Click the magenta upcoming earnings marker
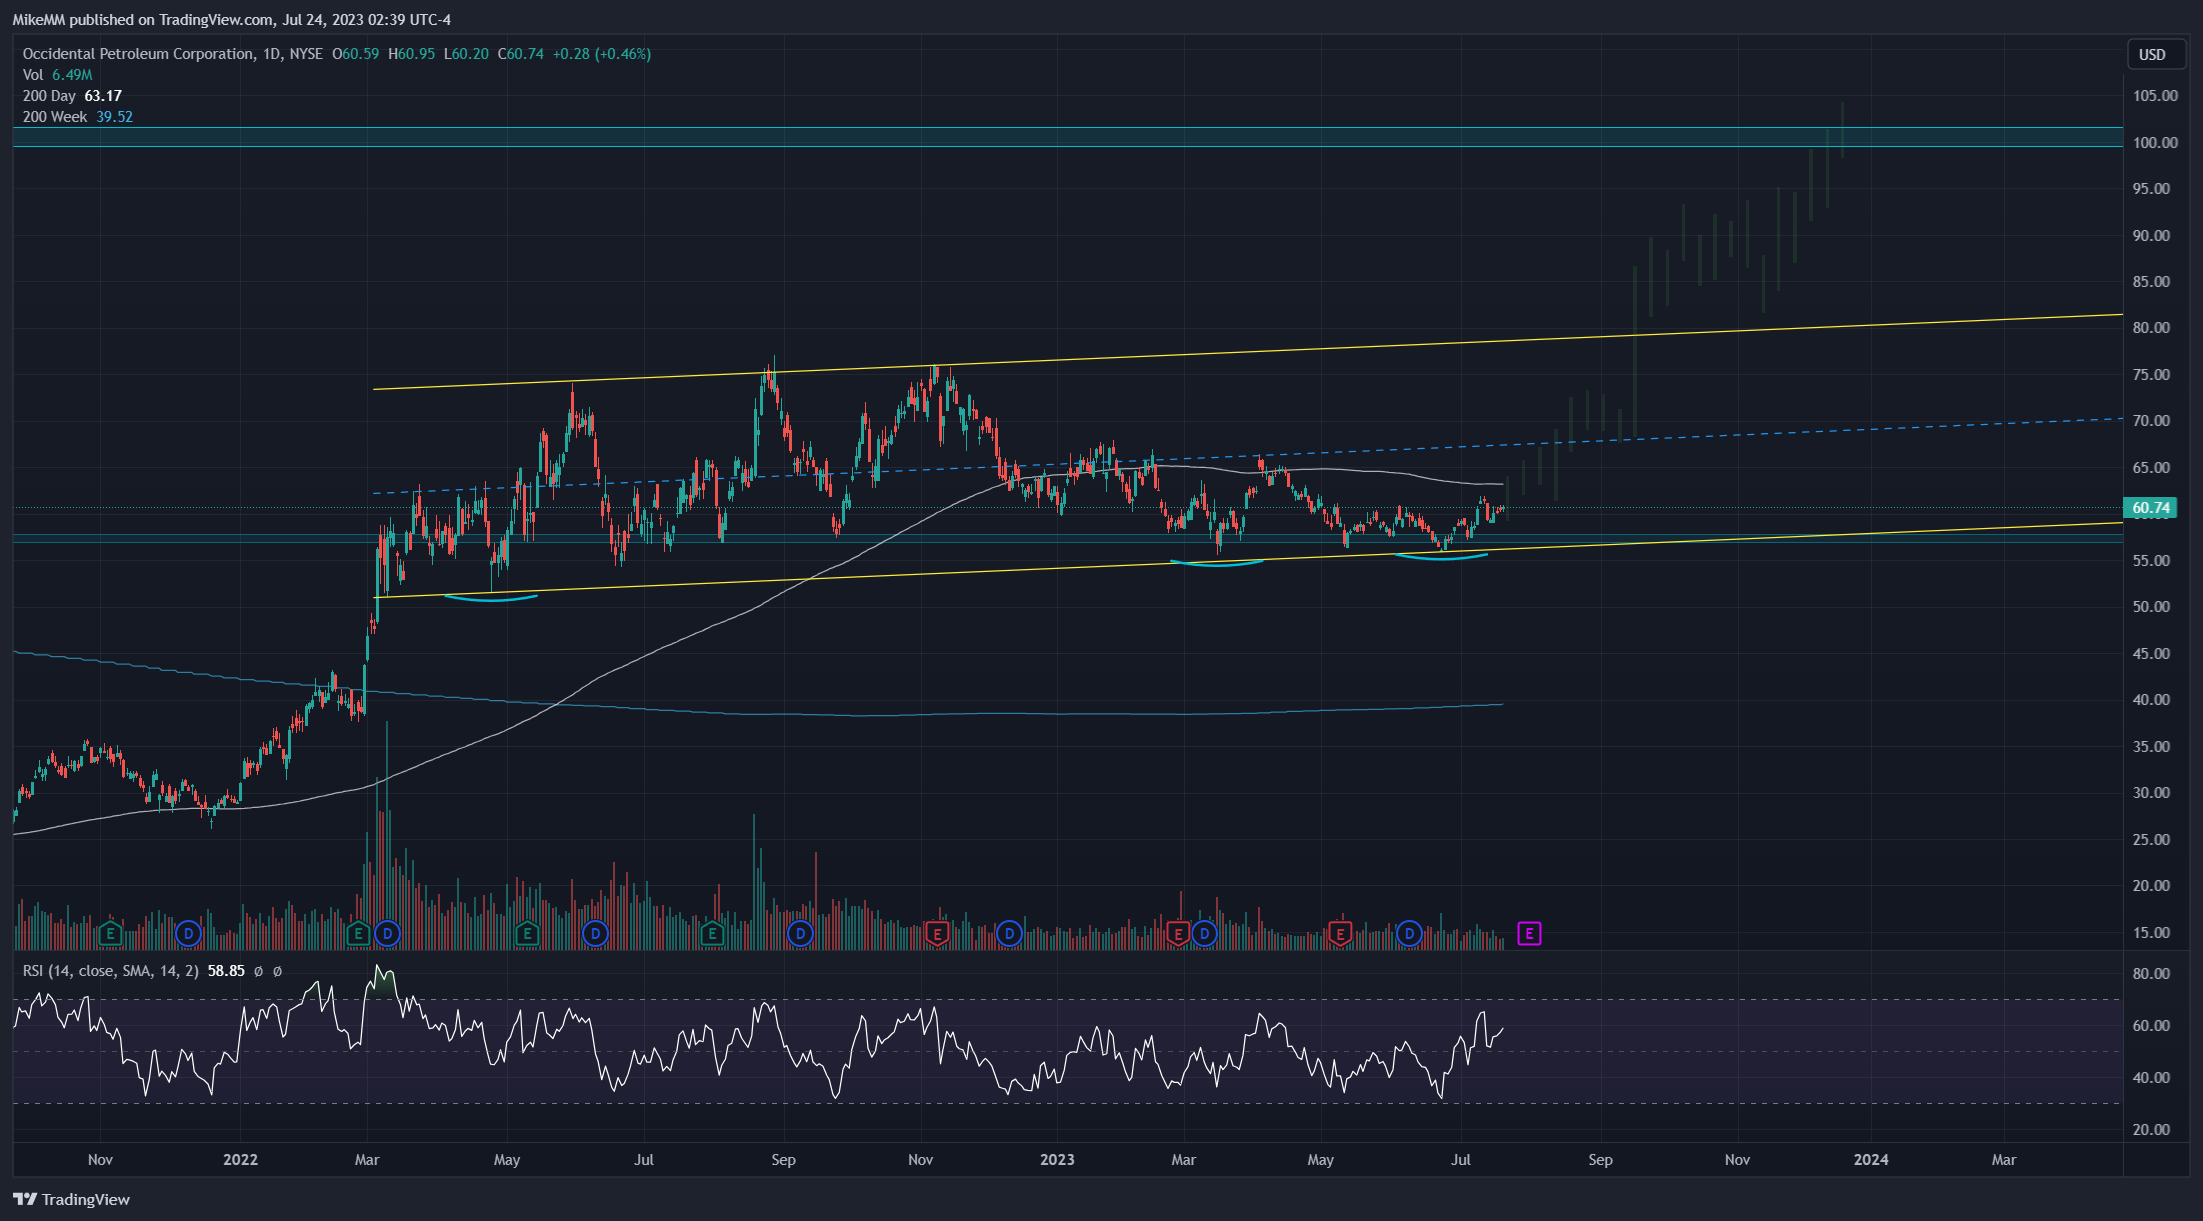The image size is (2203, 1221). click(x=1529, y=934)
